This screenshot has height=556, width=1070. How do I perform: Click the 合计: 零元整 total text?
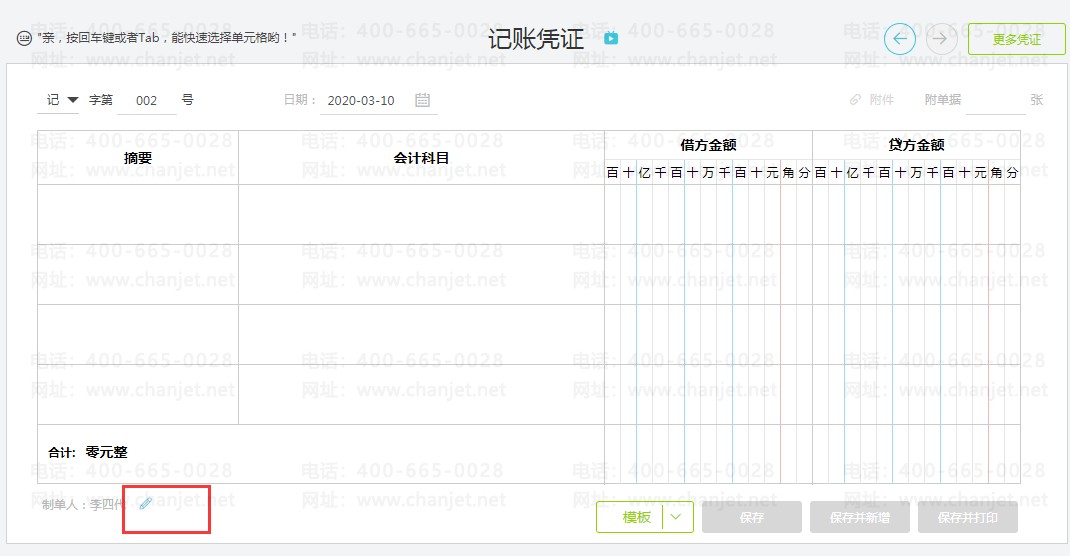pos(88,452)
